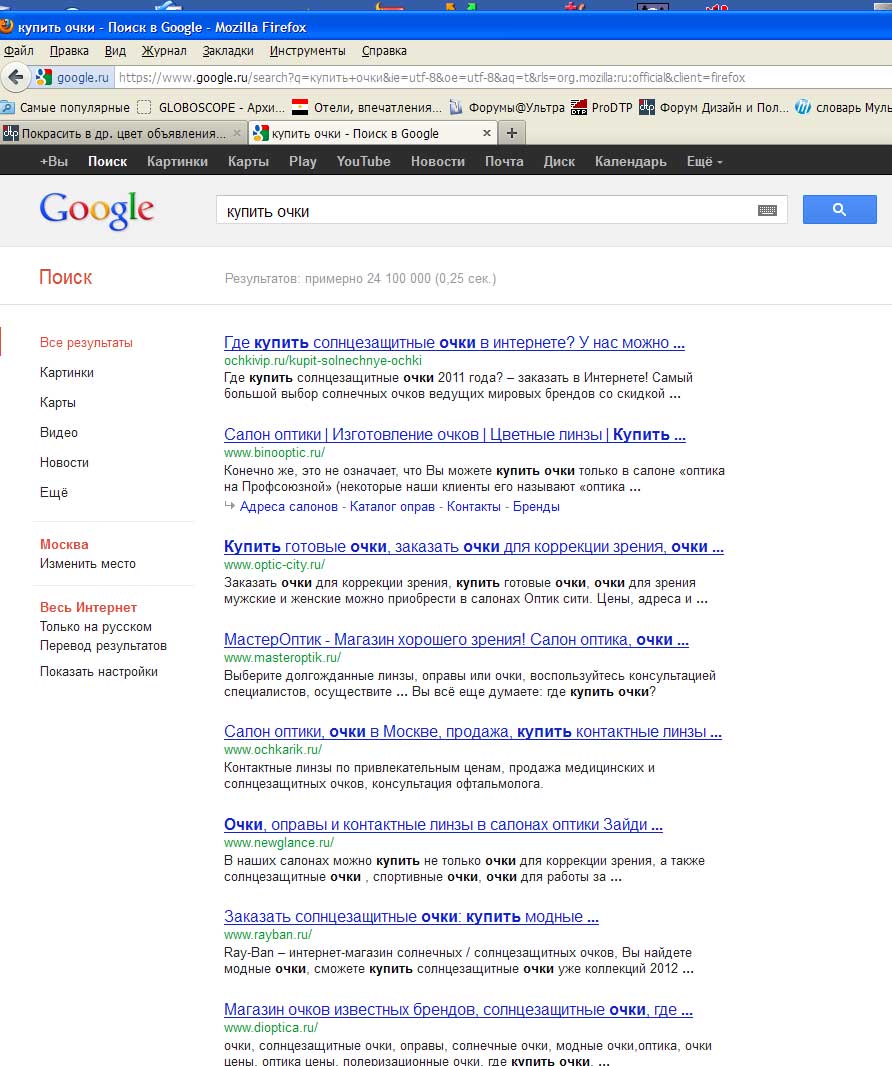The width and height of the screenshot is (892, 1066).
Task: Open result 'Салон оптики | Изготовление очков'
Action: click(455, 434)
